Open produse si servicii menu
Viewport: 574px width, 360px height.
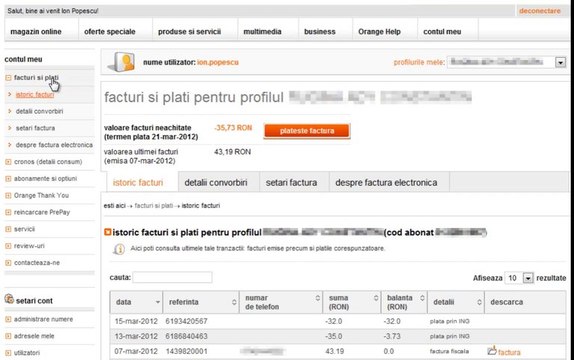pyautogui.click(x=189, y=32)
